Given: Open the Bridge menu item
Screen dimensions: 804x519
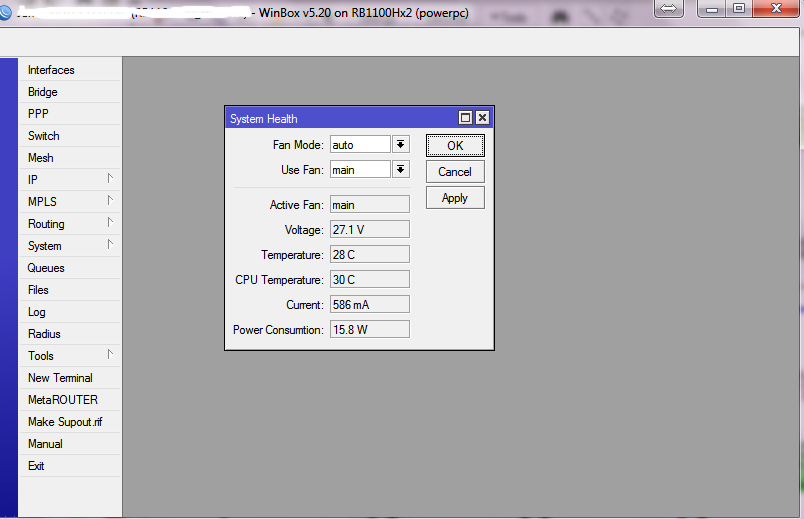Looking at the screenshot, I should pyautogui.click(x=70, y=92).
